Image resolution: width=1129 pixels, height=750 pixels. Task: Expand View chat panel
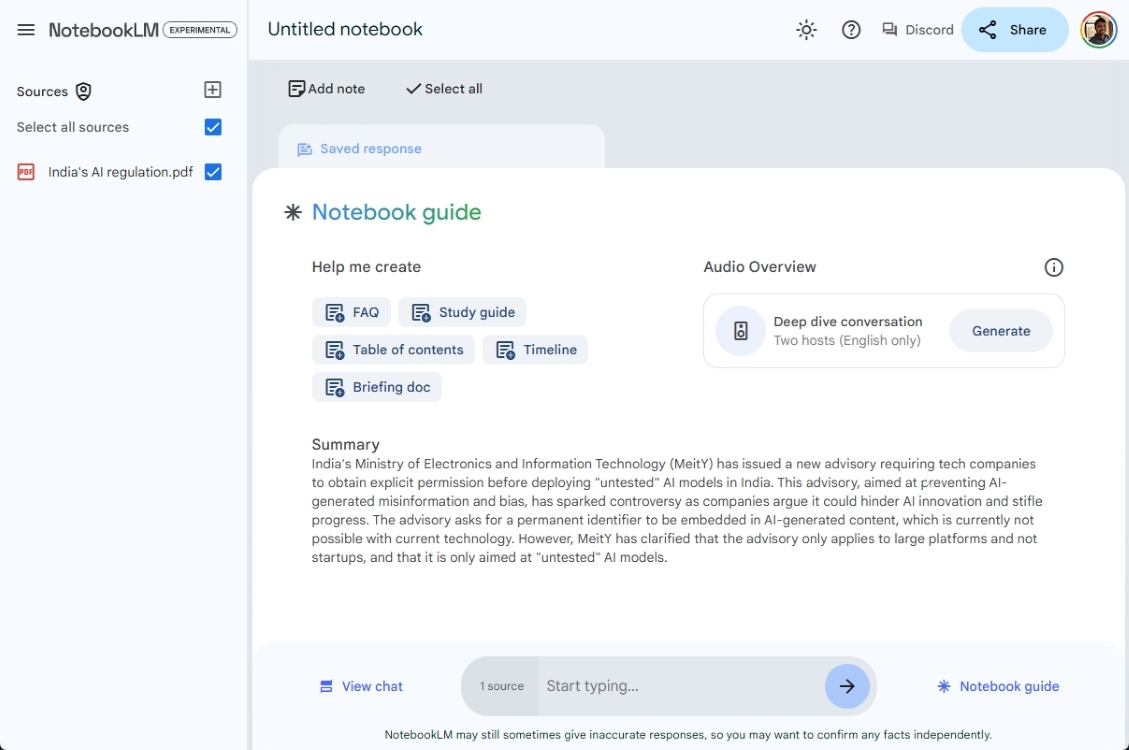361,686
